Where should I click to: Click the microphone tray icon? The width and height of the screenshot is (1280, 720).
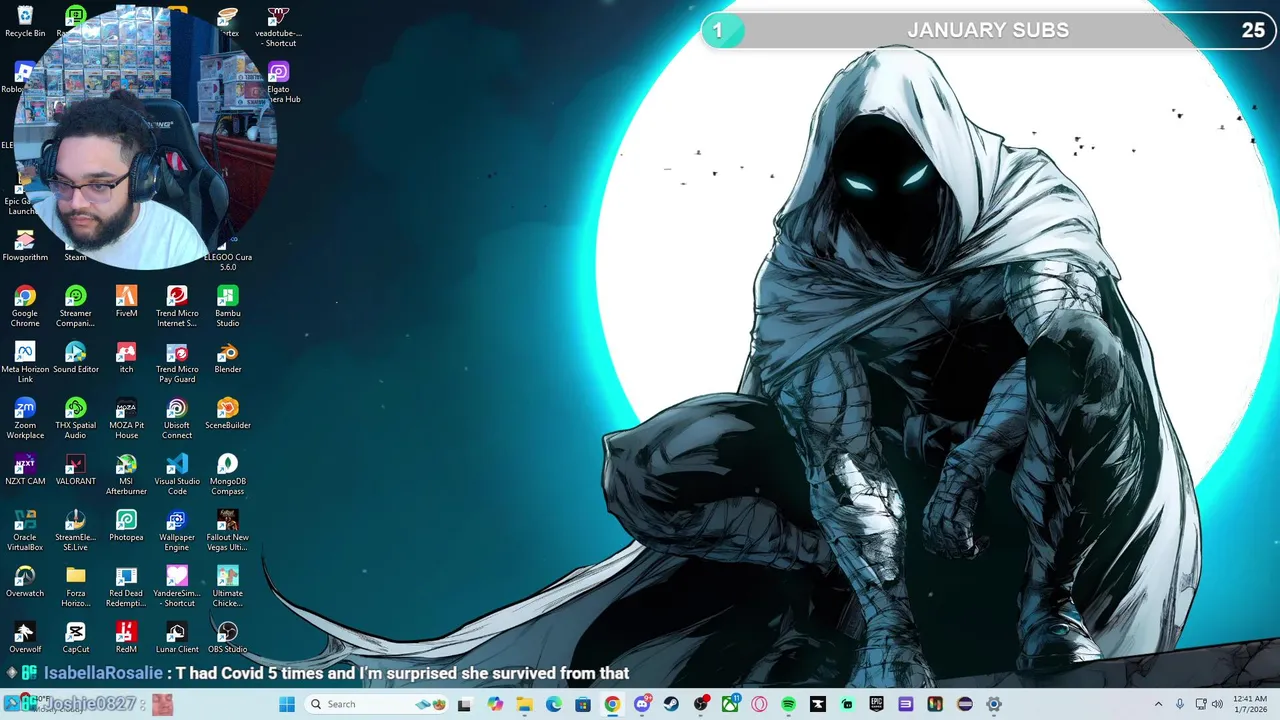1180,704
